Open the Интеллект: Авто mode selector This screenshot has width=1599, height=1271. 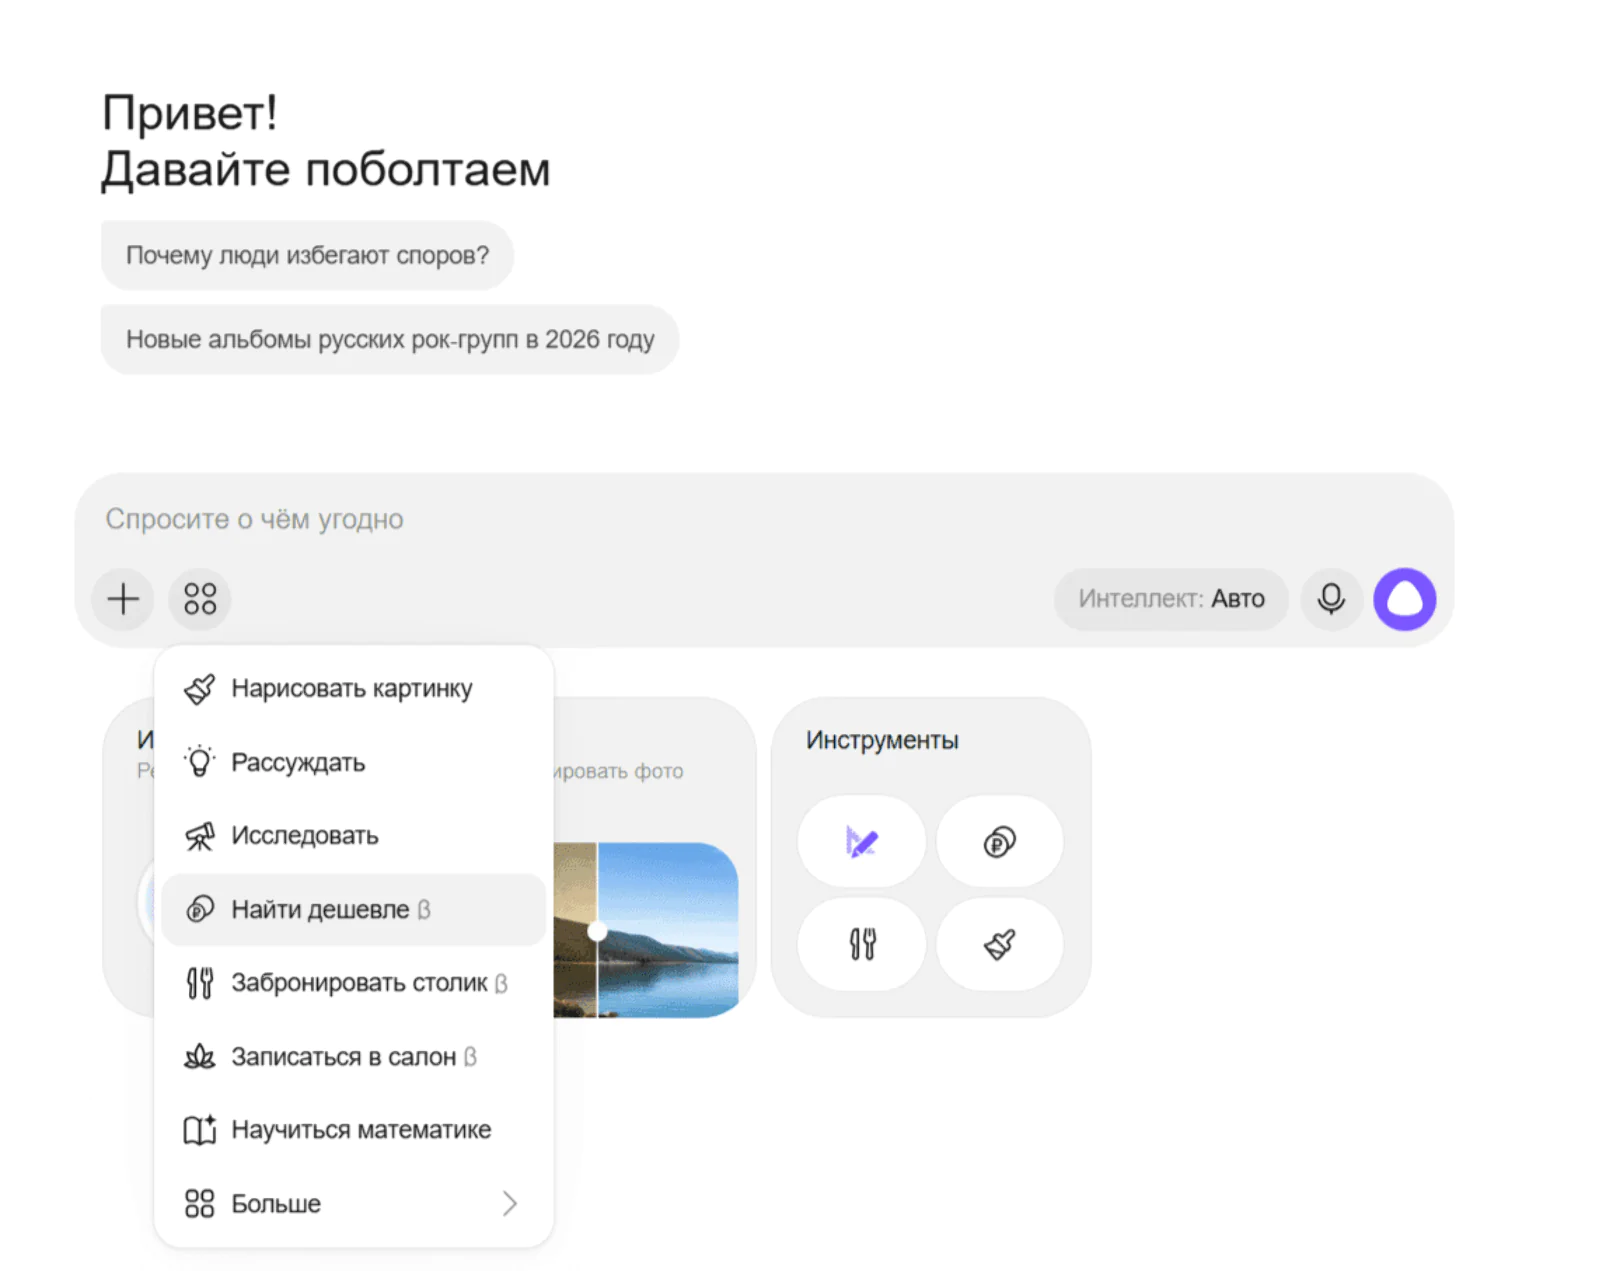[1170, 599]
